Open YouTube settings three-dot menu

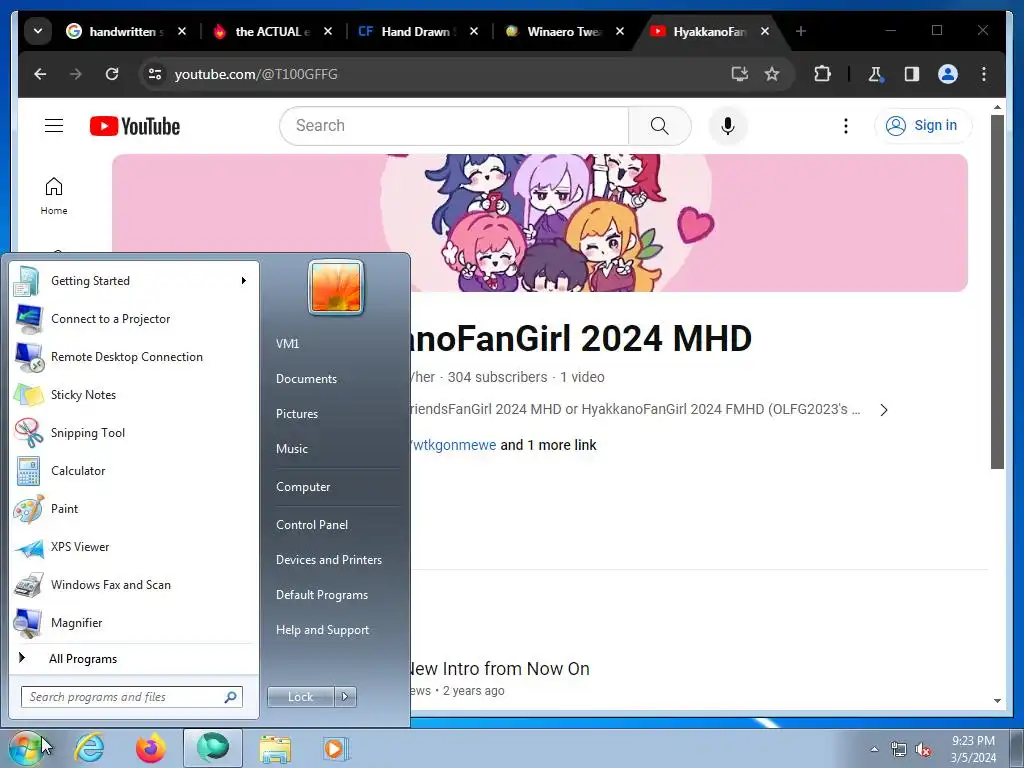click(x=846, y=125)
